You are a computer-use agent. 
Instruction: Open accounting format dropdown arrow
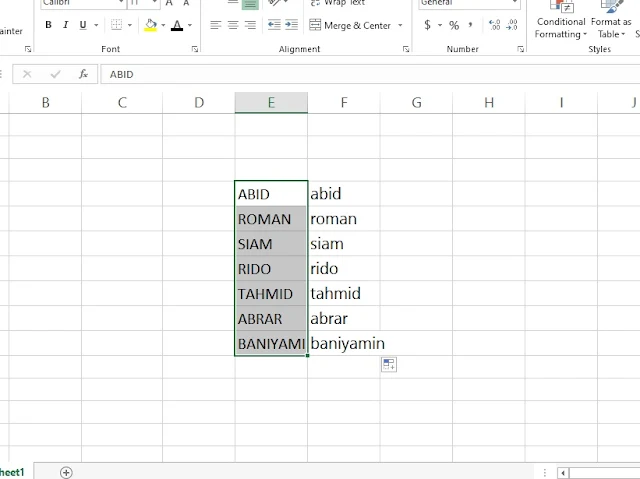440,25
